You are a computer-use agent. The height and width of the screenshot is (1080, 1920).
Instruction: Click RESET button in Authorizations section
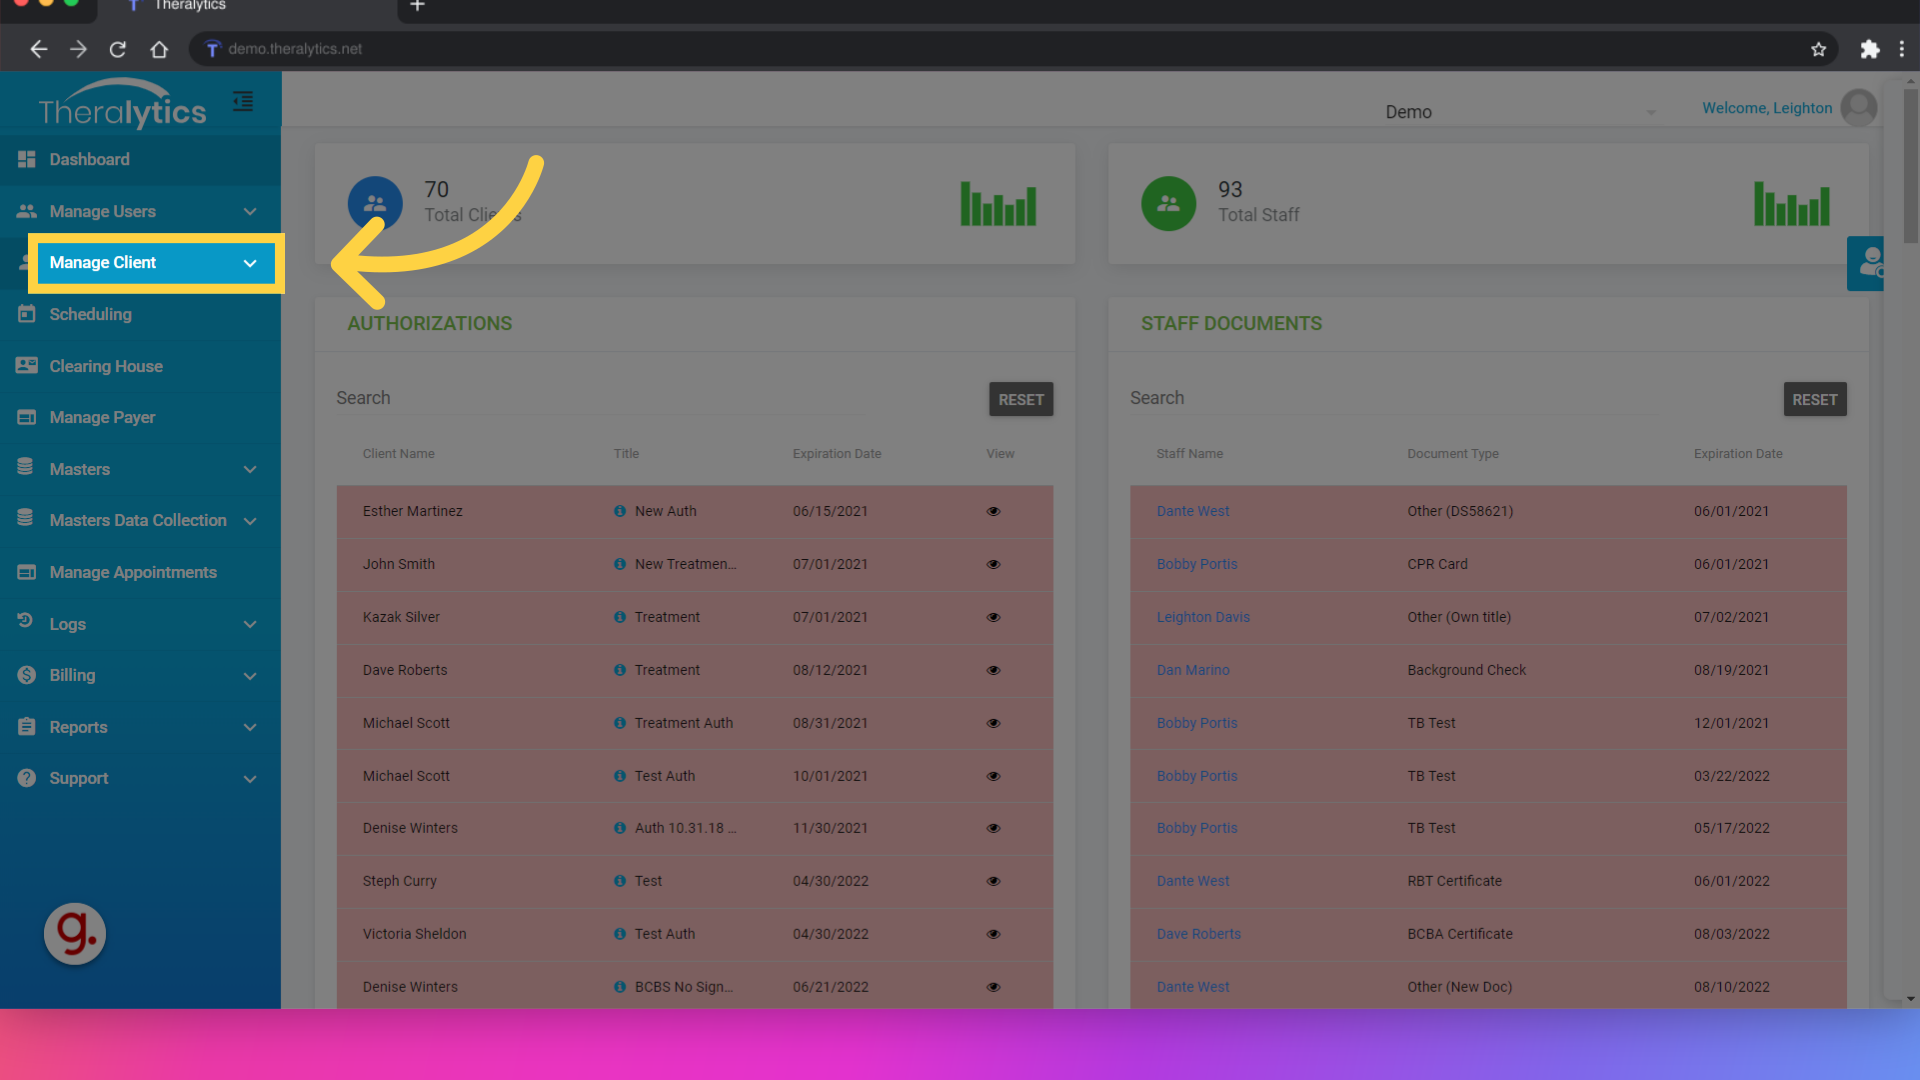[x=1021, y=398]
